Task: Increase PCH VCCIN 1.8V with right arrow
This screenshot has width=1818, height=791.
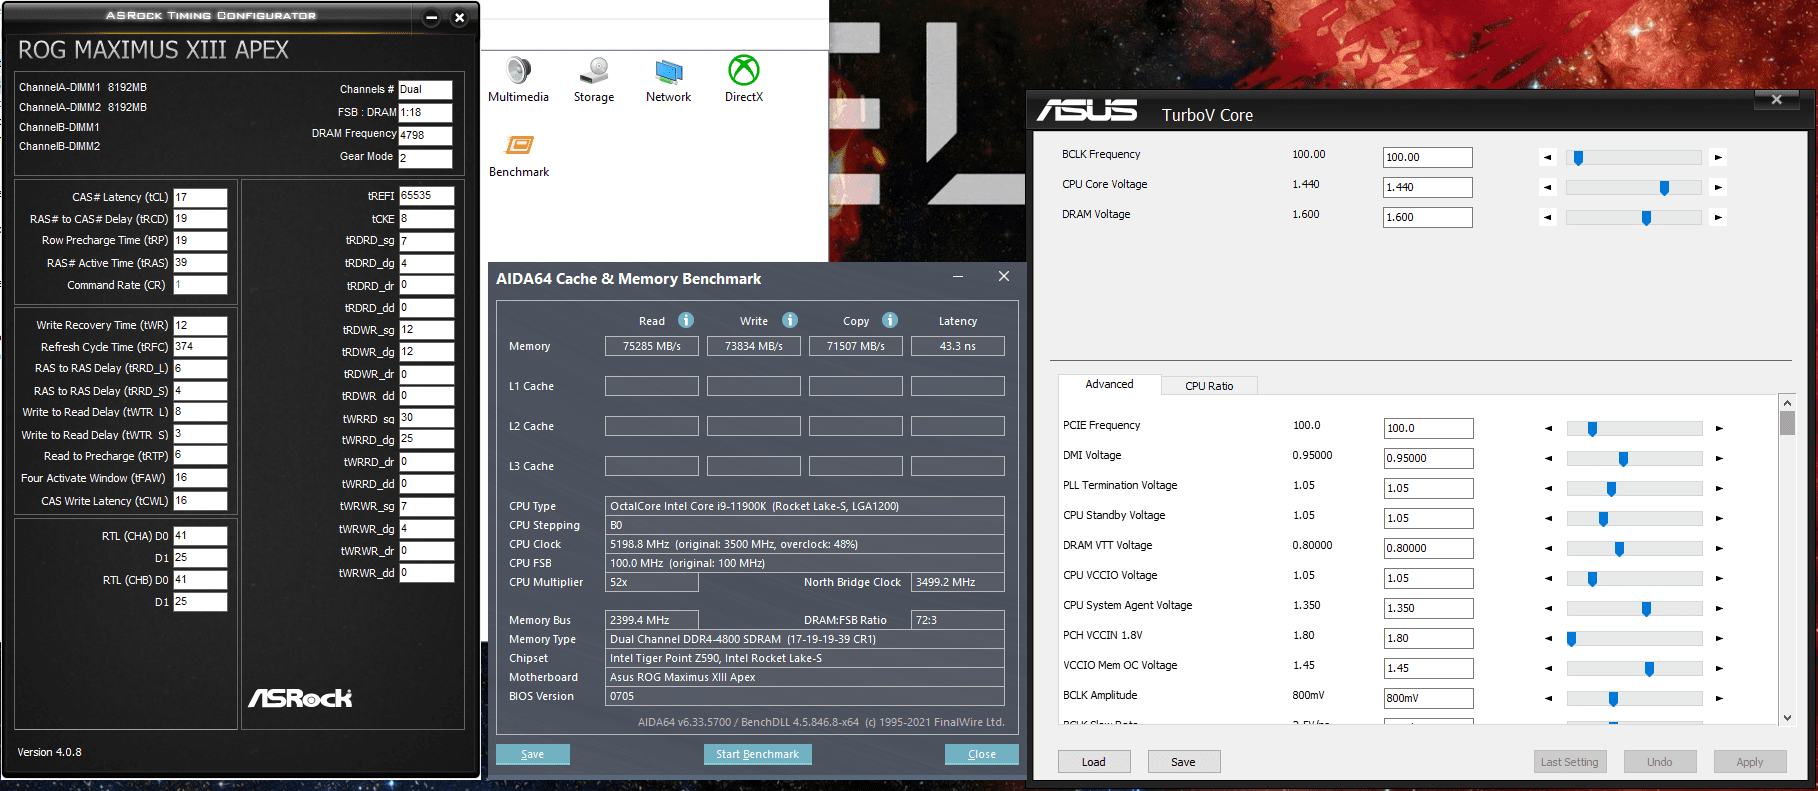Action: [x=1719, y=638]
